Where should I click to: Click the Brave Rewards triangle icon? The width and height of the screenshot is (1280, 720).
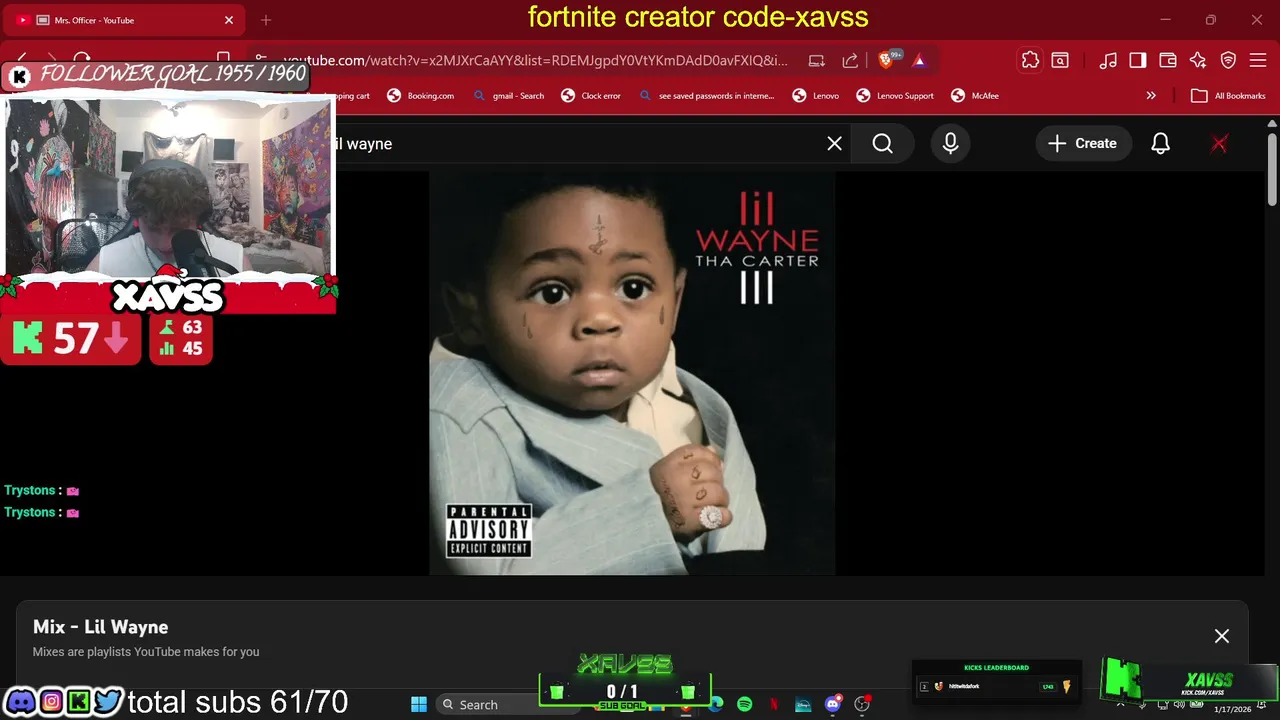pyautogui.click(x=919, y=61)
